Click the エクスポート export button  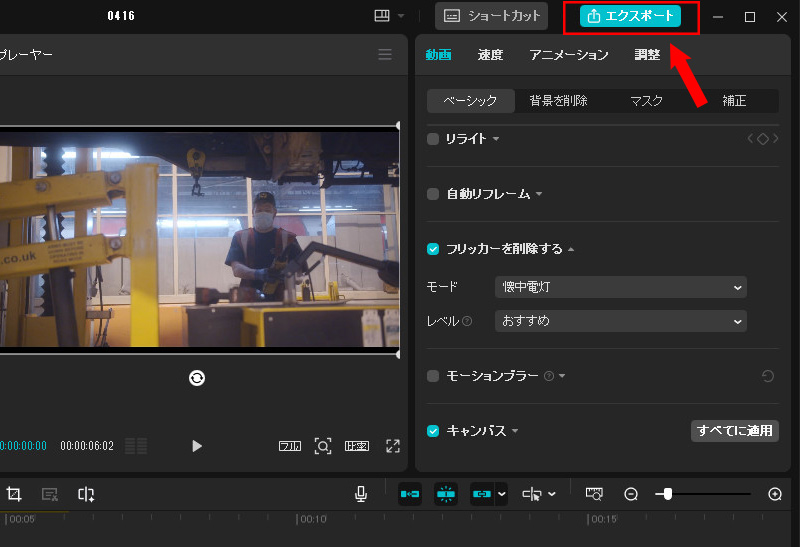pyautogui.click(x=630, y=16)
